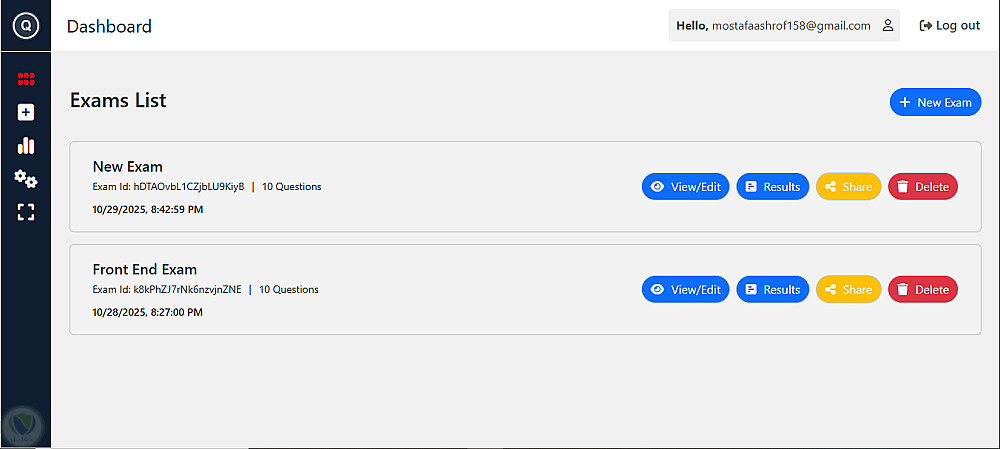
Task: Open the statistics bar chart icon
Action: coord(26,145)
